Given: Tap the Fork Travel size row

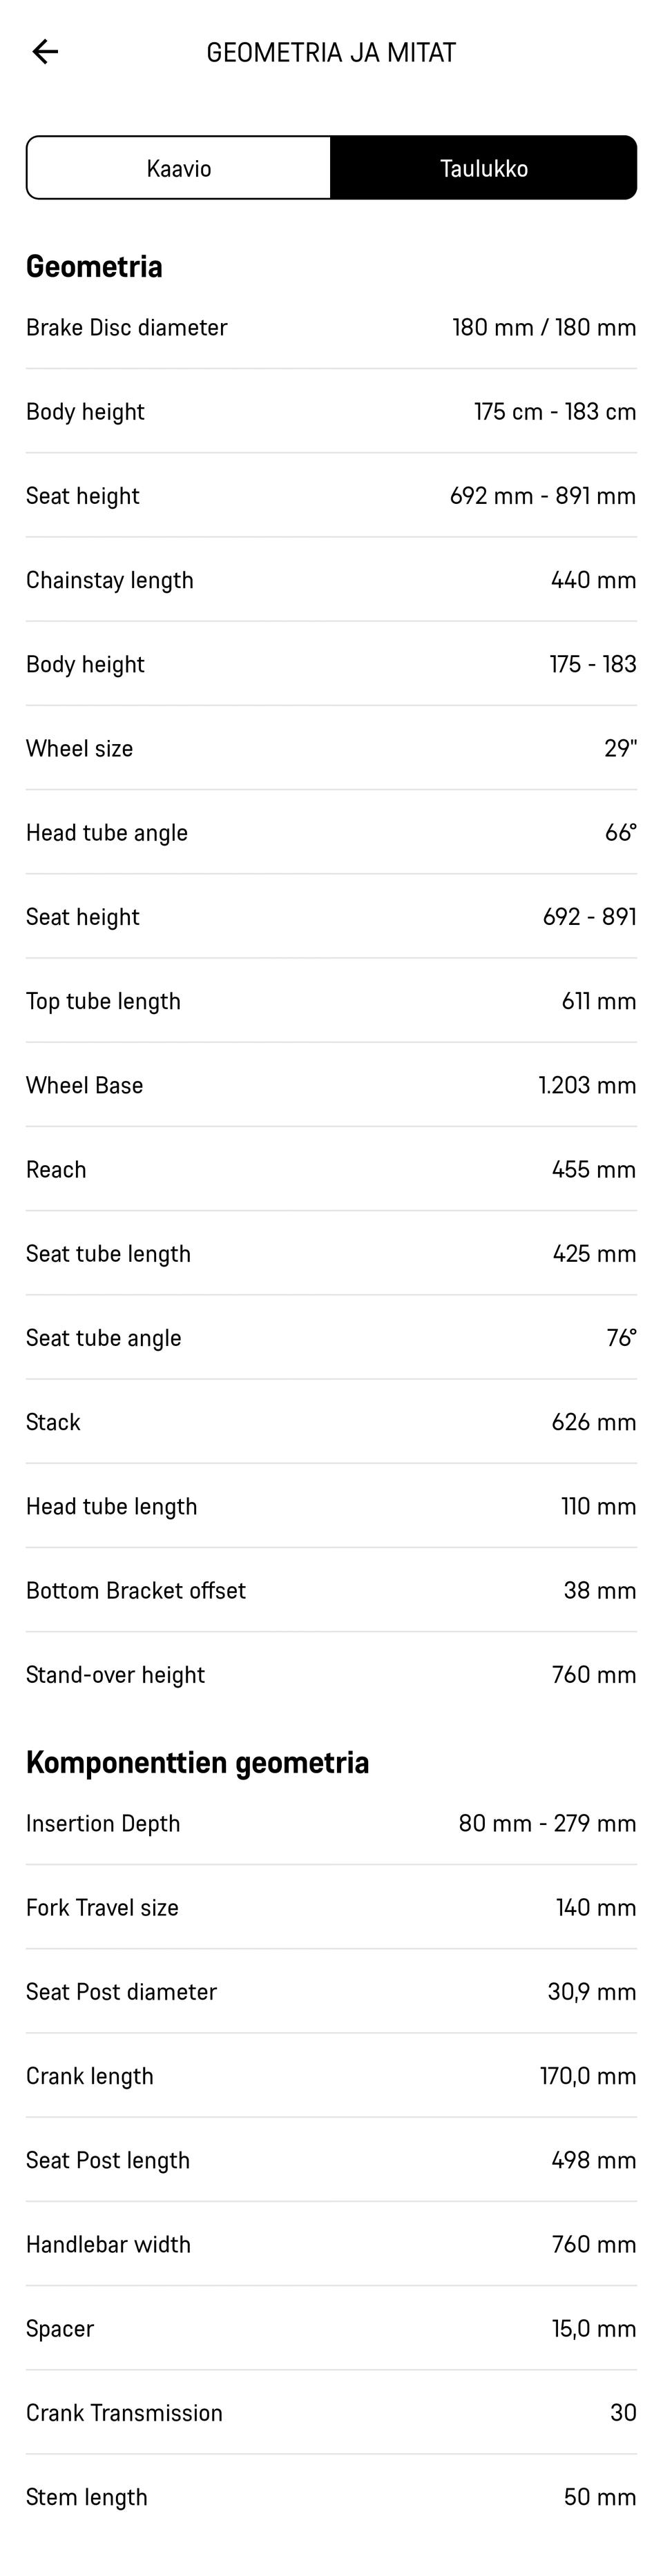Looking at the screenshot, I should click(x=331, y=1907).
